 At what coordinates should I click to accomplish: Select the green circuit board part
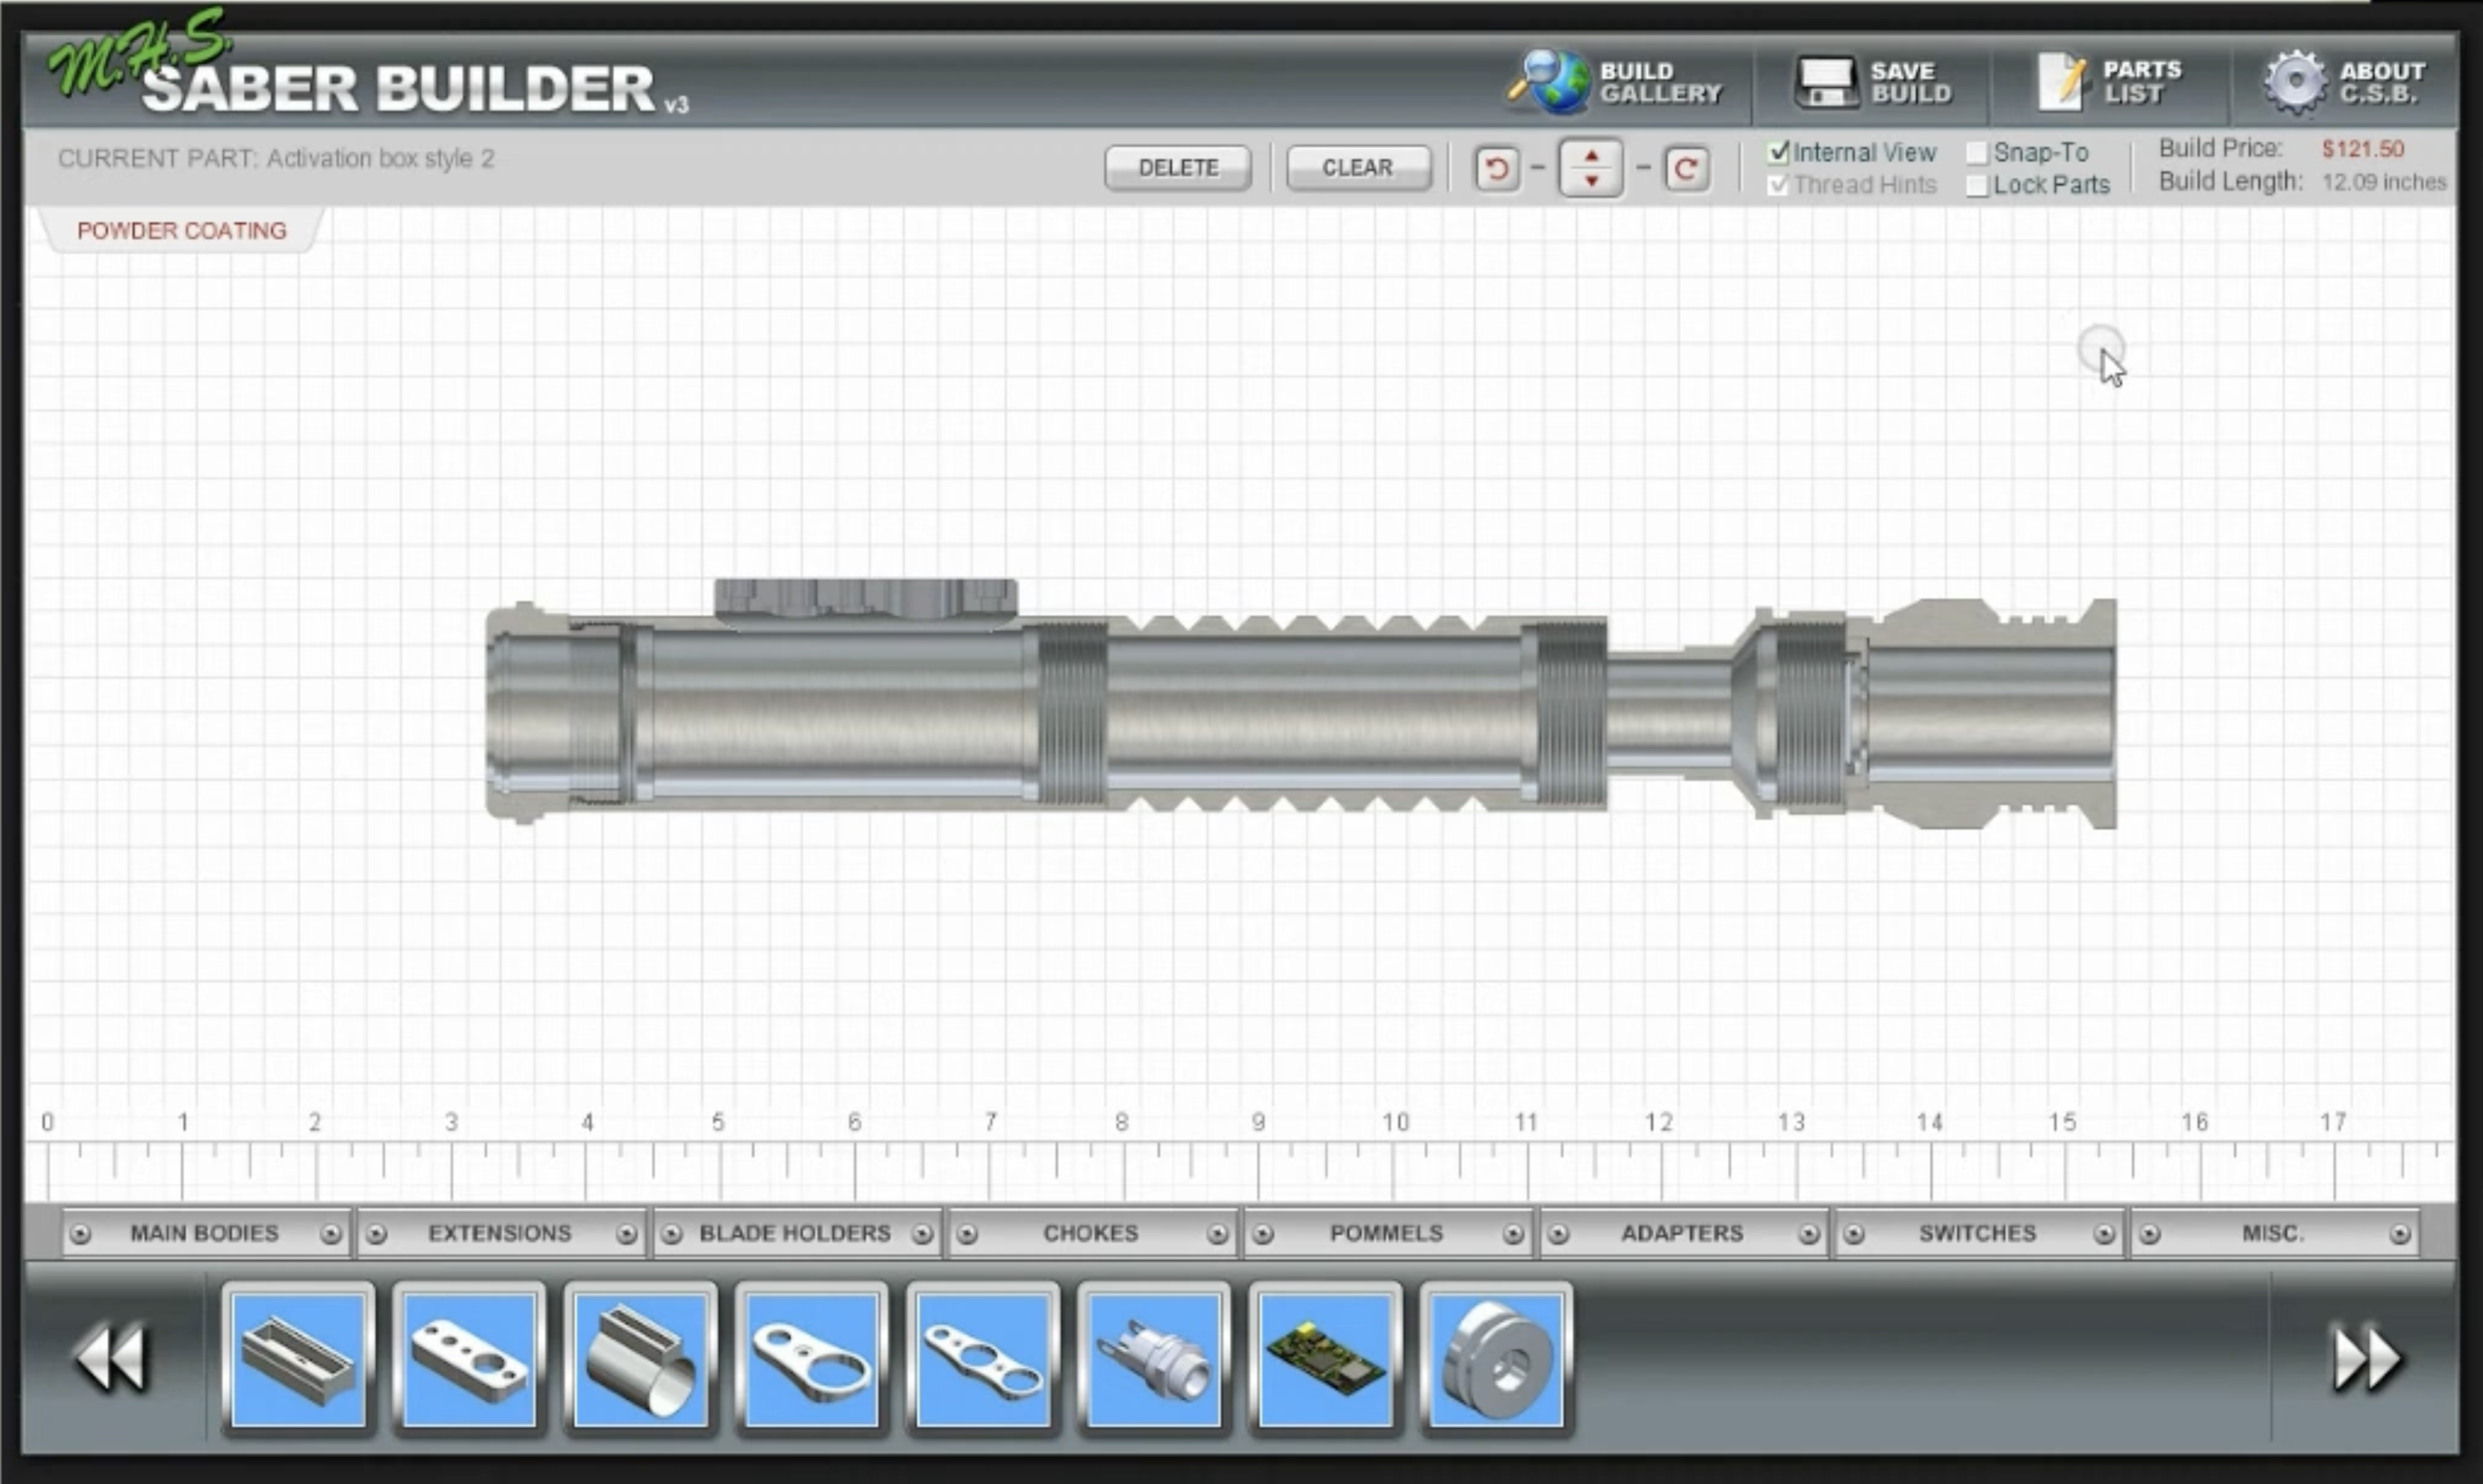[x=1326, y=1359]
